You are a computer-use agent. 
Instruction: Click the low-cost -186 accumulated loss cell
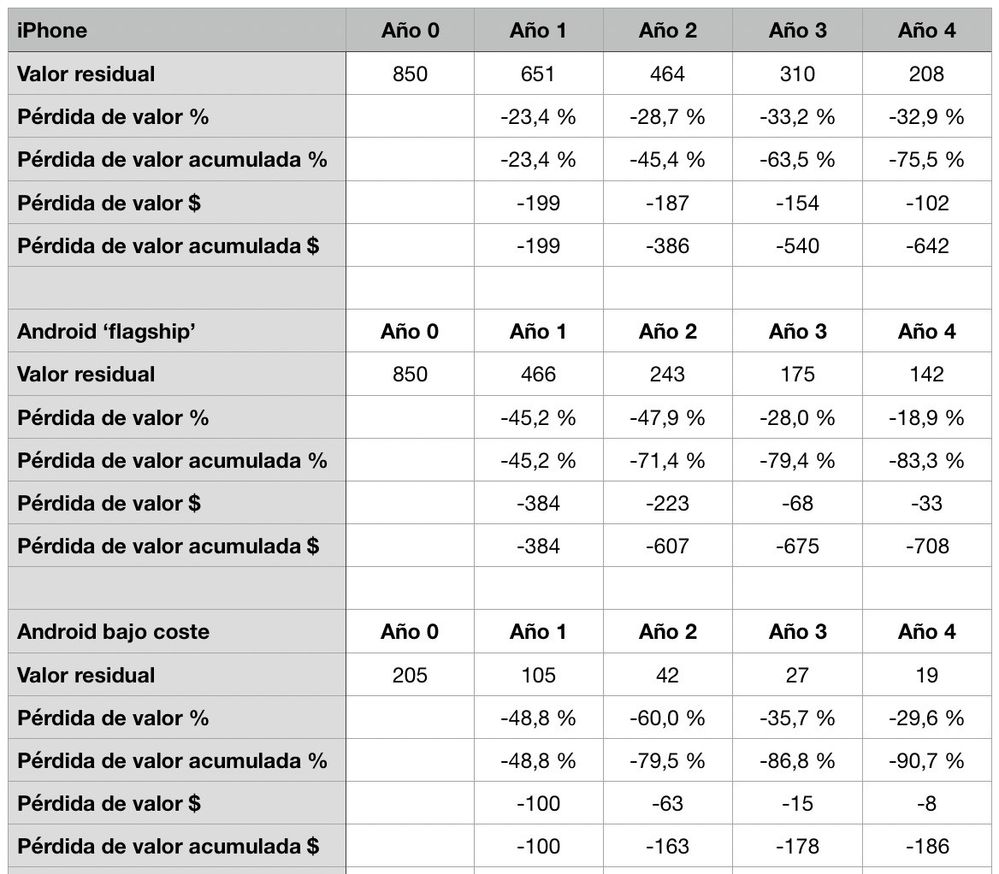coord(926,848)
